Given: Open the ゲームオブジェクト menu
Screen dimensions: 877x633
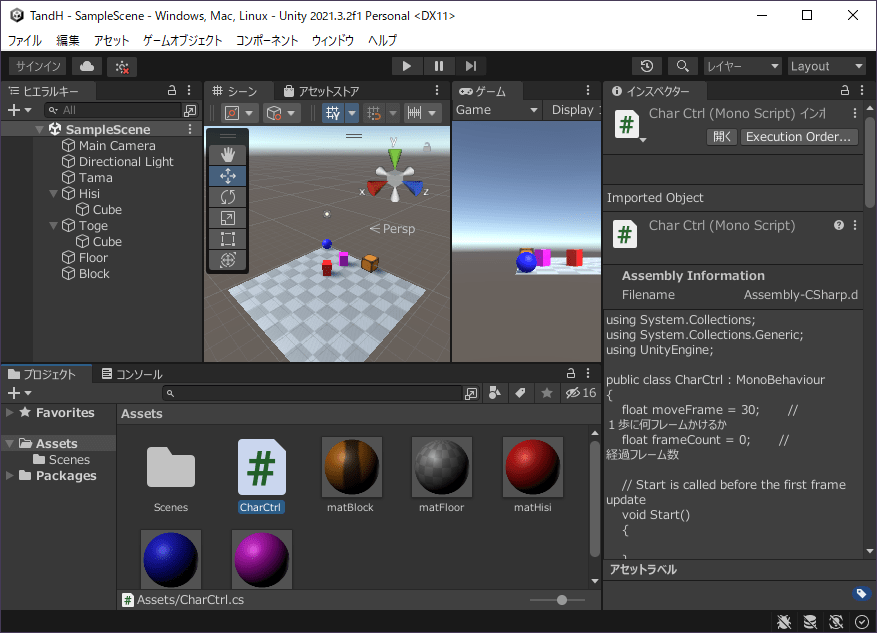Looking at the screenshot, I should pos(182,40).
